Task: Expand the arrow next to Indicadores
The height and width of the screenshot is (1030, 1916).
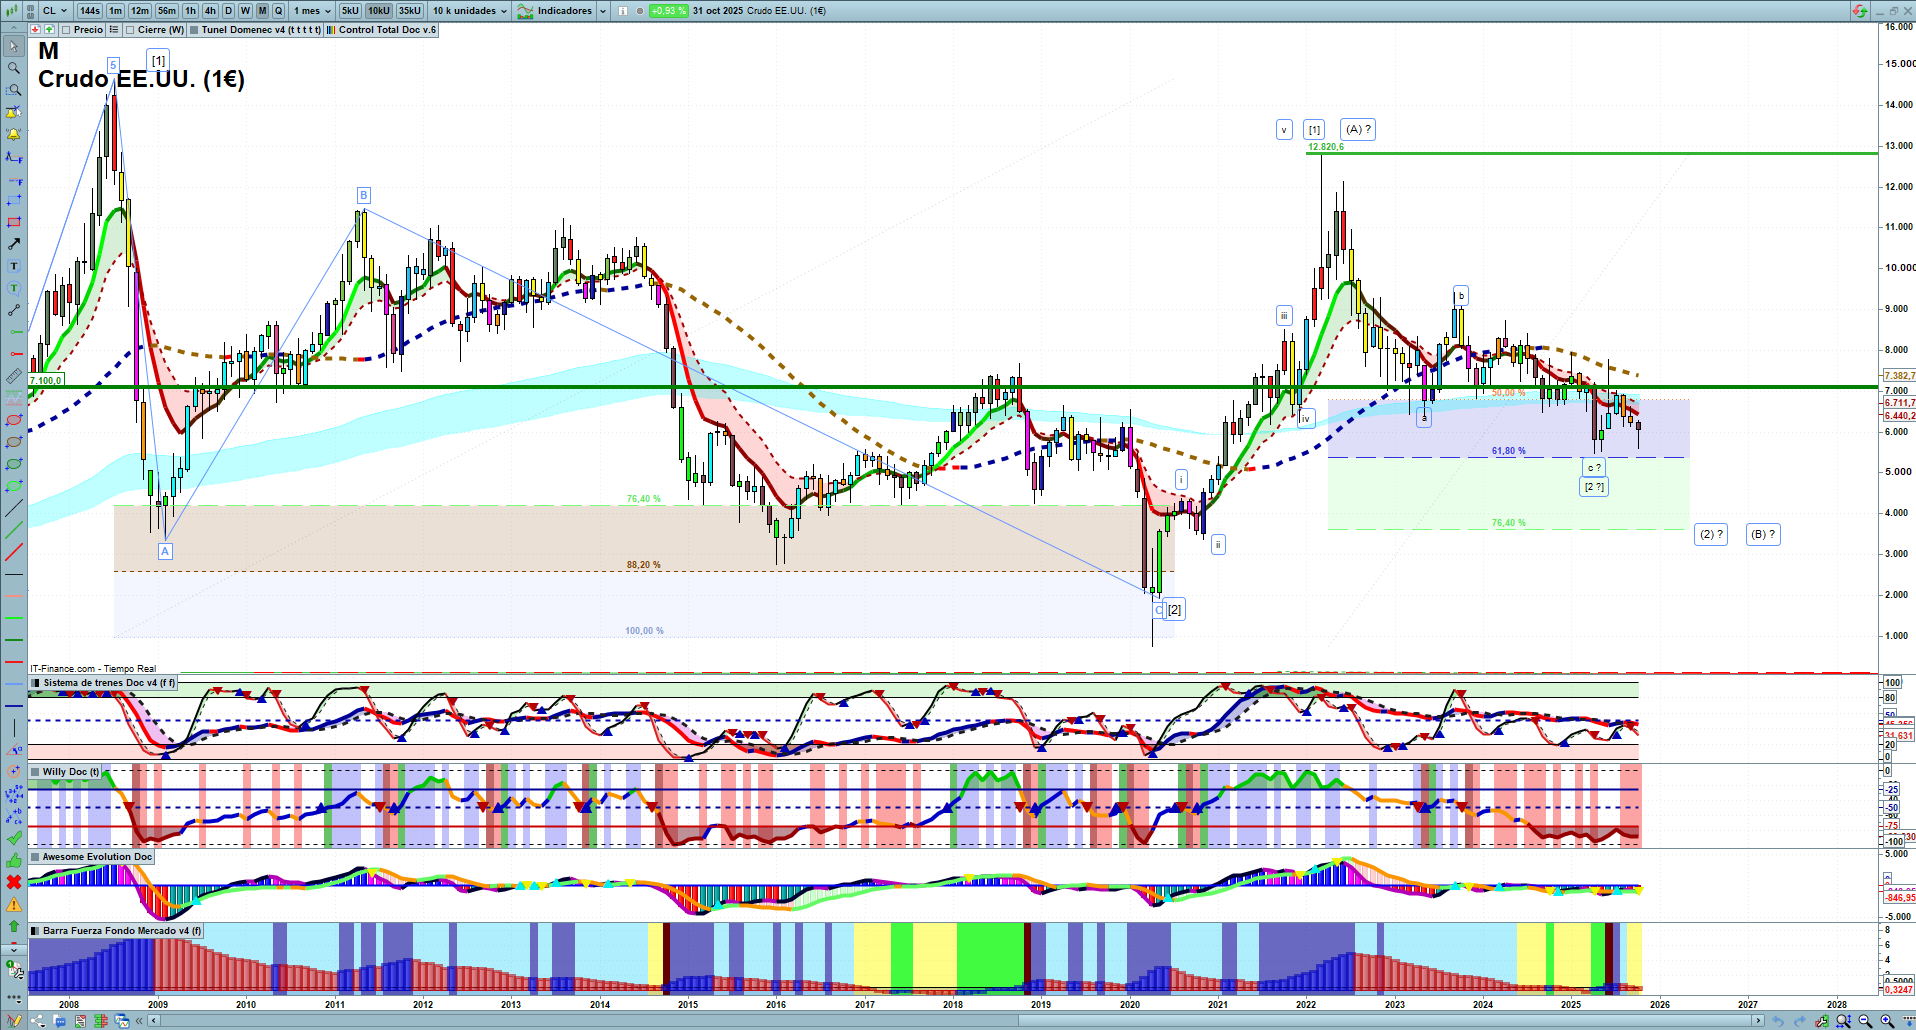Action: click(x=603, y=11)
